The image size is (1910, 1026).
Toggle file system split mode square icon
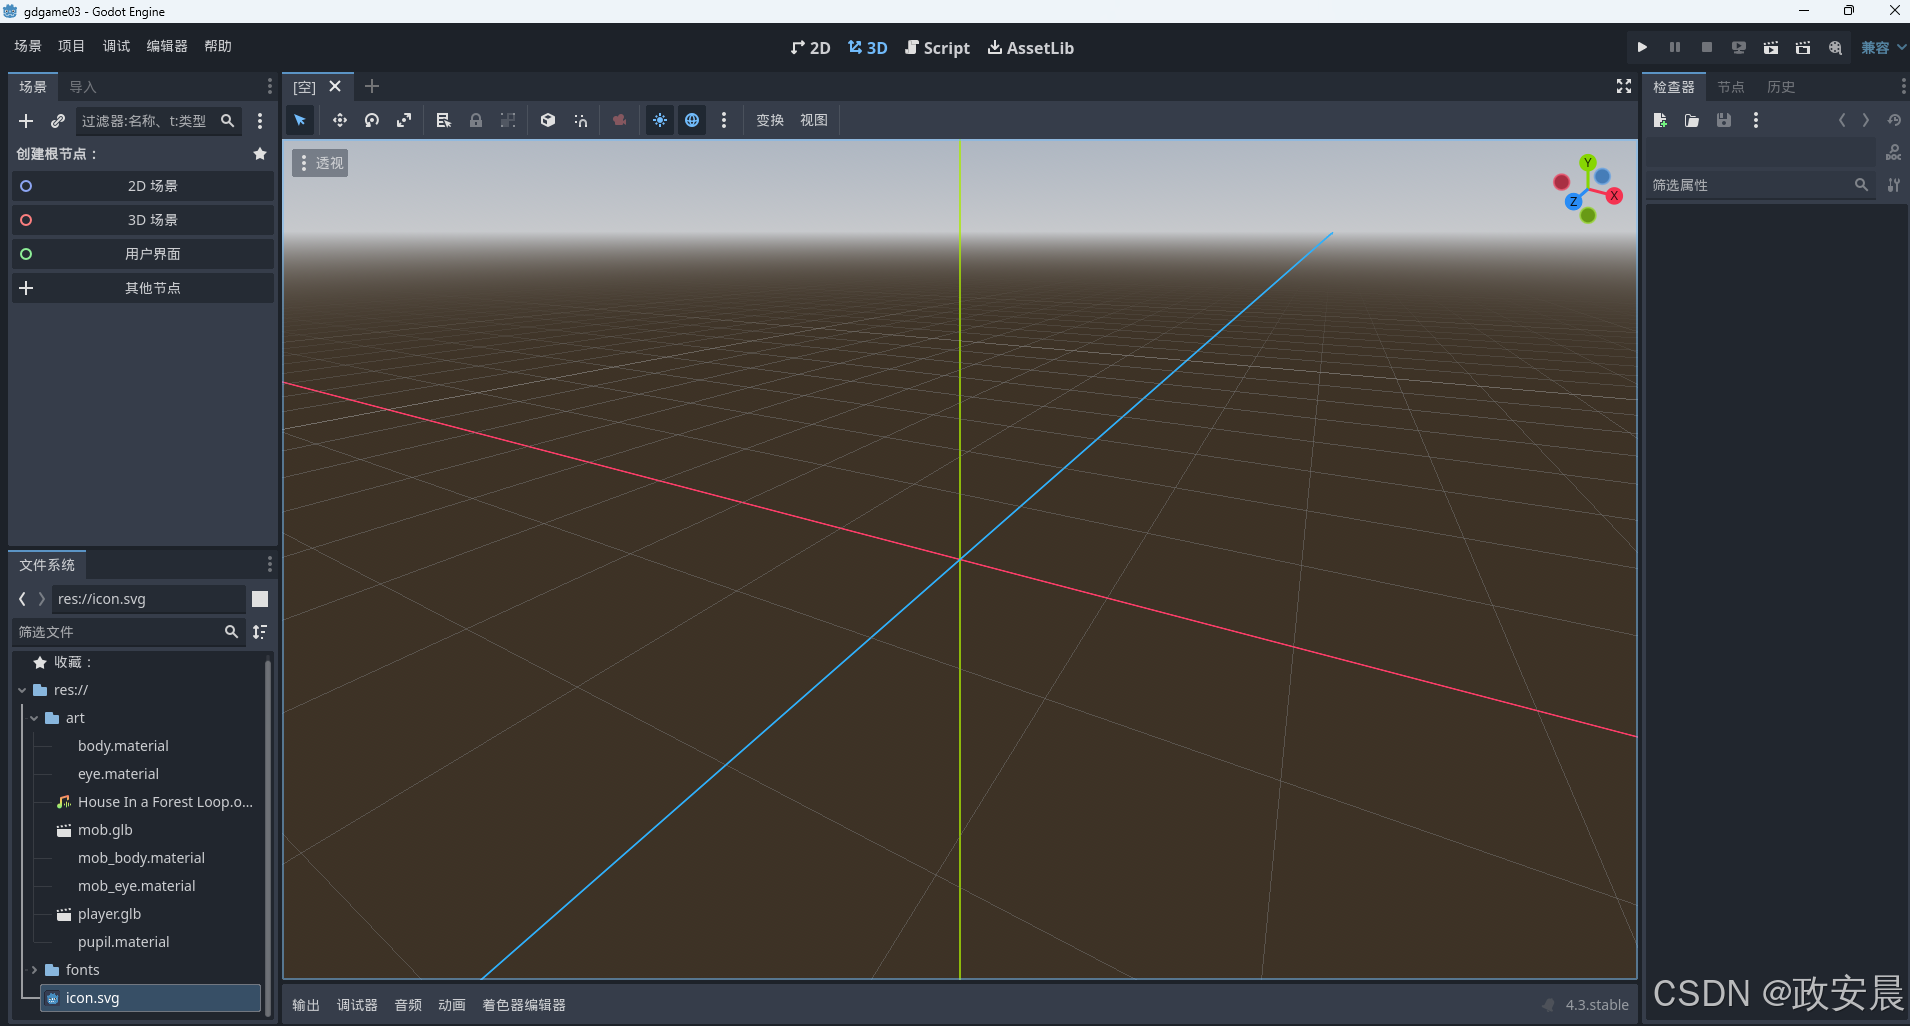[260, 599]
